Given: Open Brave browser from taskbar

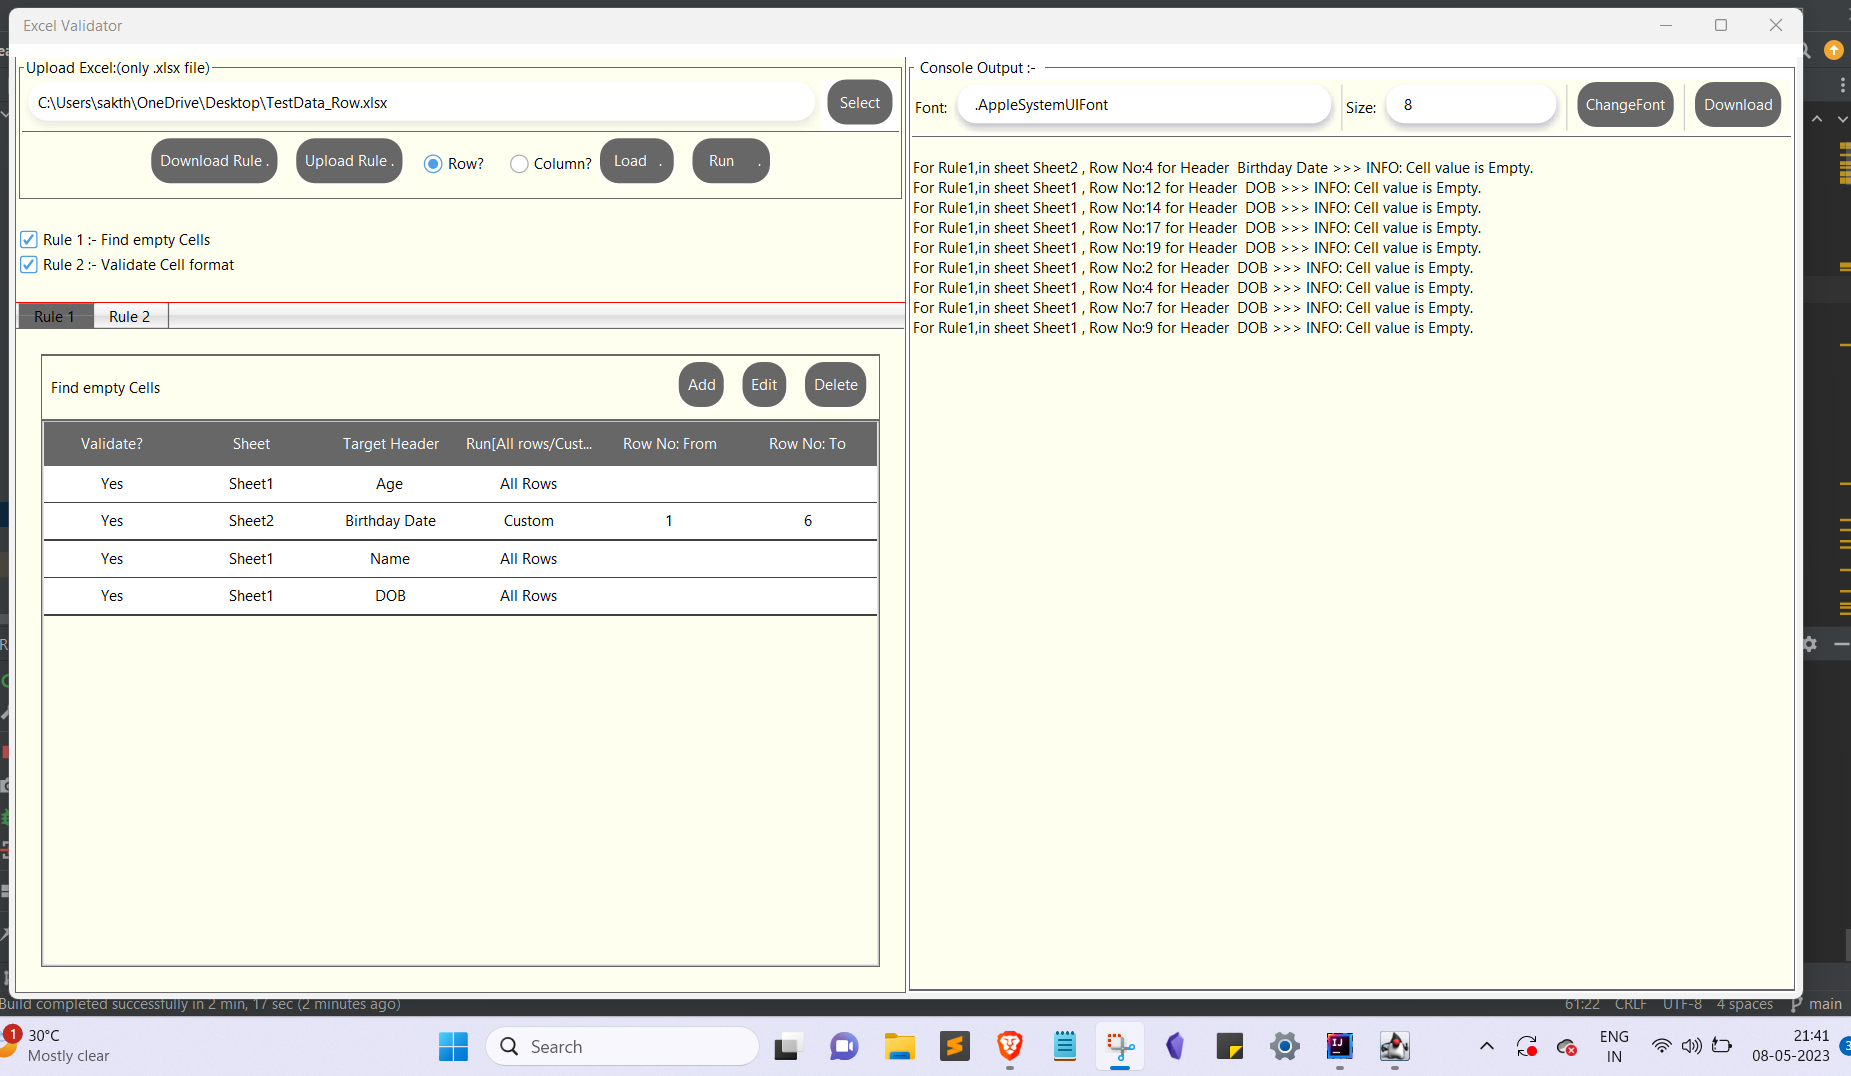Looking at the screenshot, I should tap(1010, 1047).
